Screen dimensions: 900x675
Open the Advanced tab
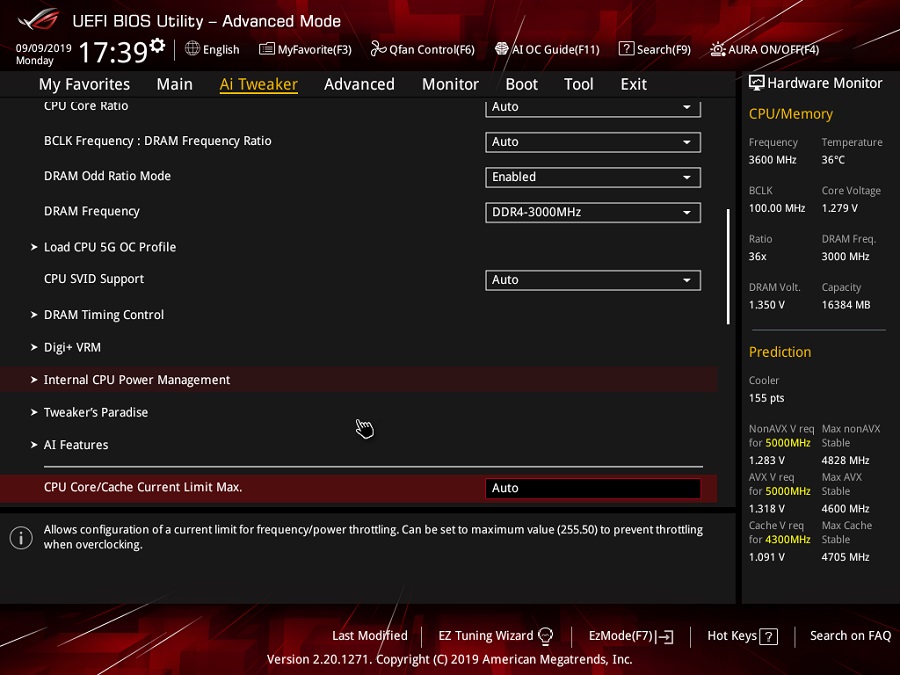point(359,84)
